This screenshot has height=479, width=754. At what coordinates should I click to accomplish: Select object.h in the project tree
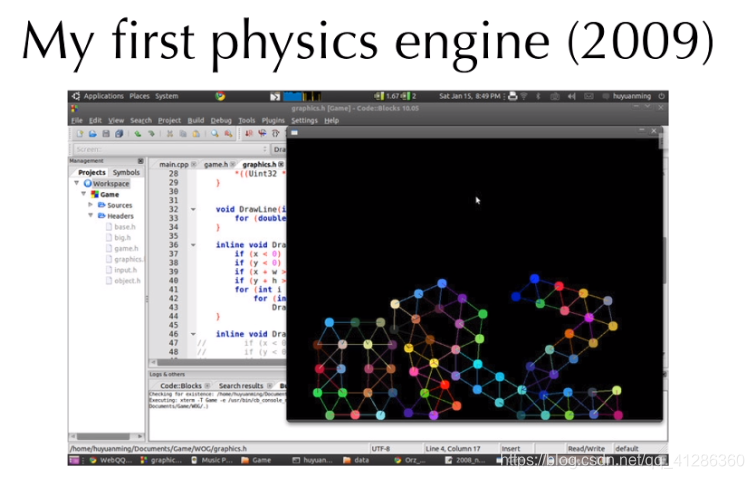[x=127, y=280]
